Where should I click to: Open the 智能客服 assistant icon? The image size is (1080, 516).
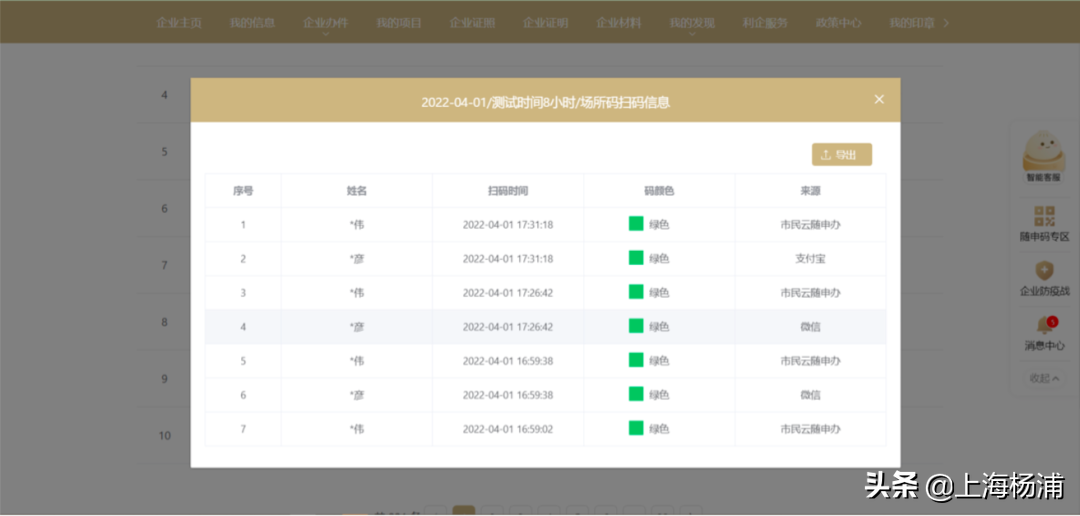(1044, 156)
